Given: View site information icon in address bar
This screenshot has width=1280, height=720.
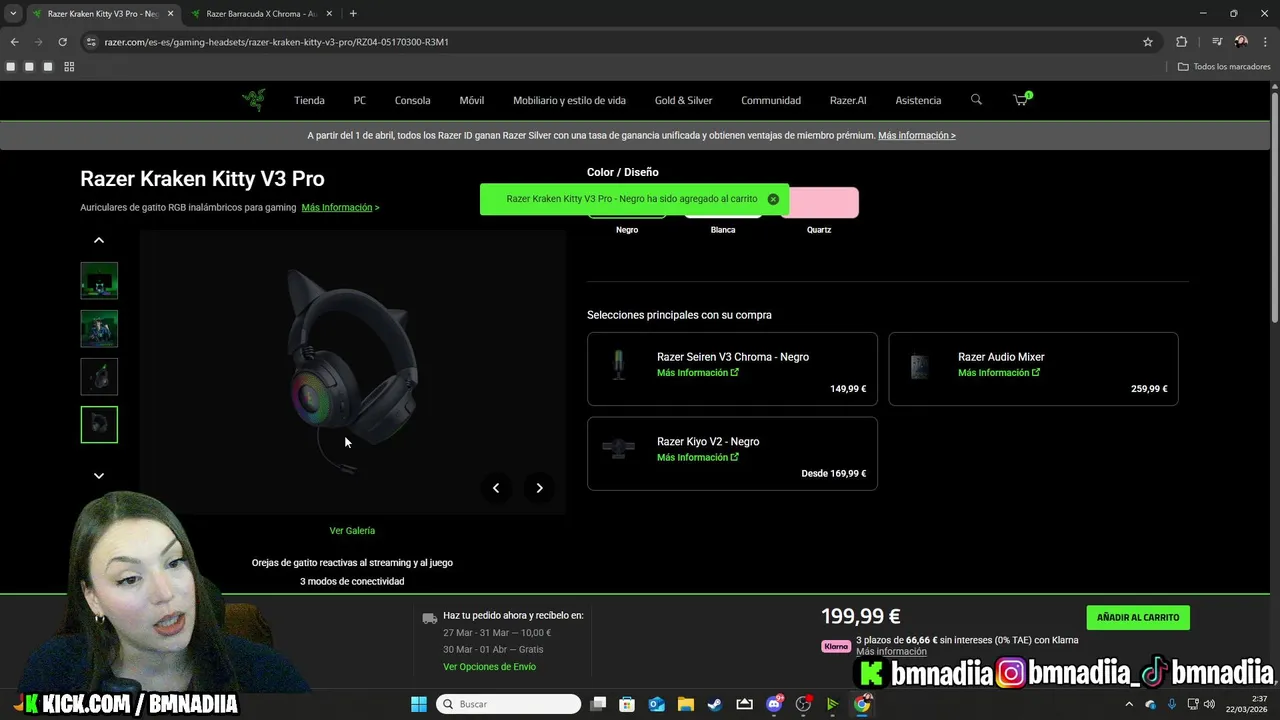Looking at the screenshot, I should coord(91,42).
